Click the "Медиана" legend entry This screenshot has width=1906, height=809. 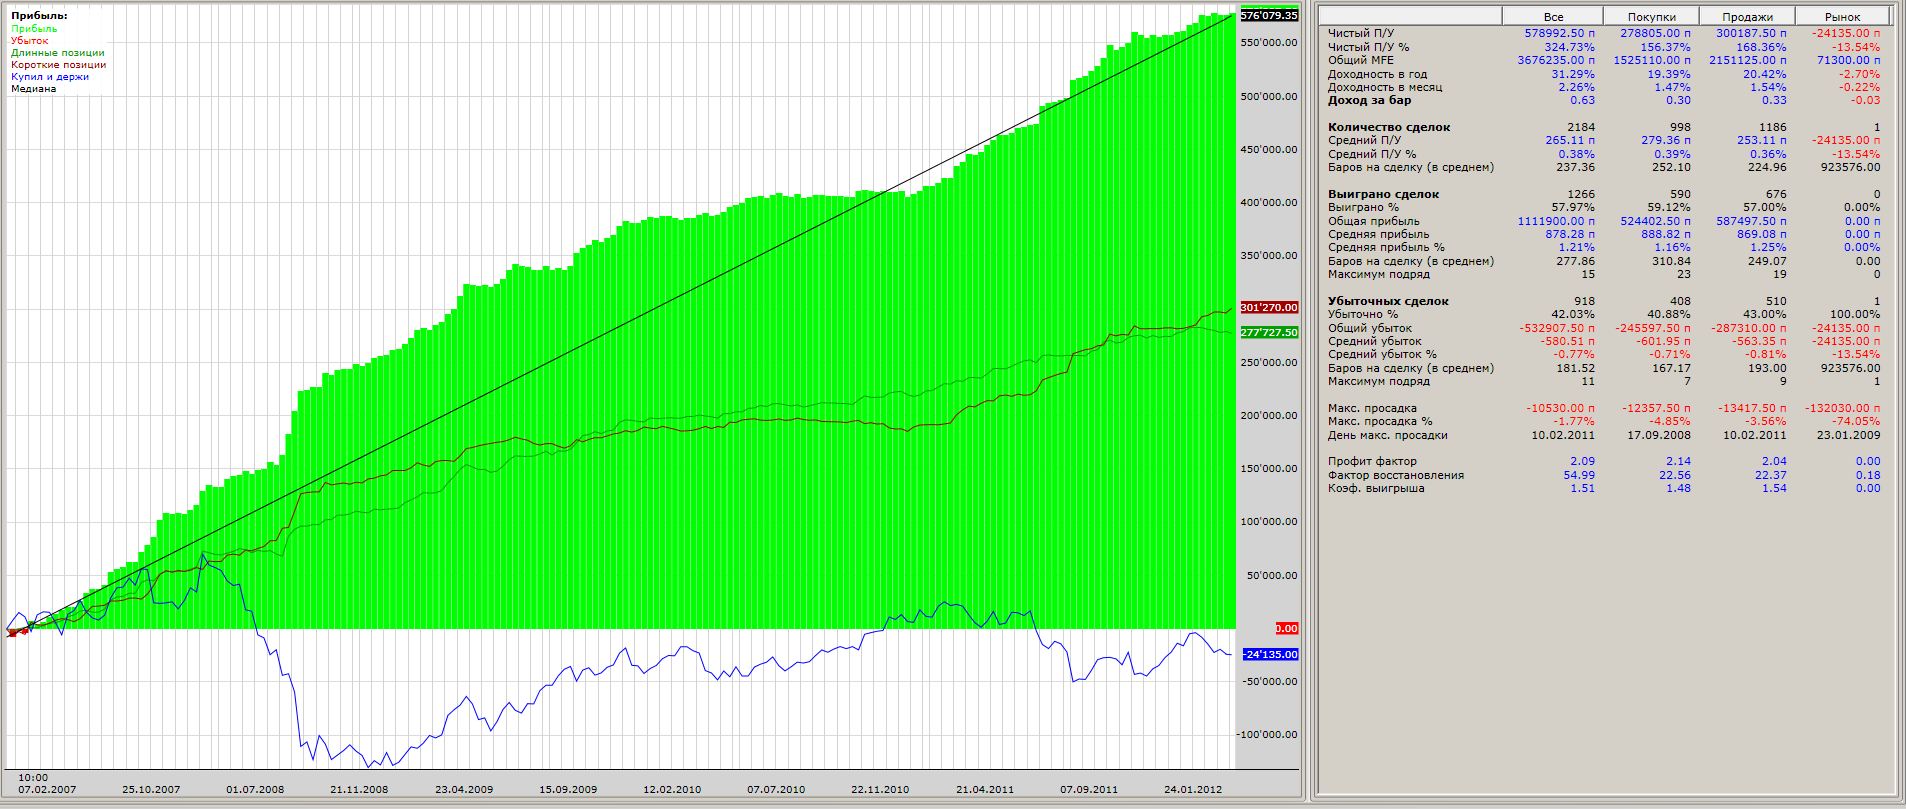coord(34,89)
